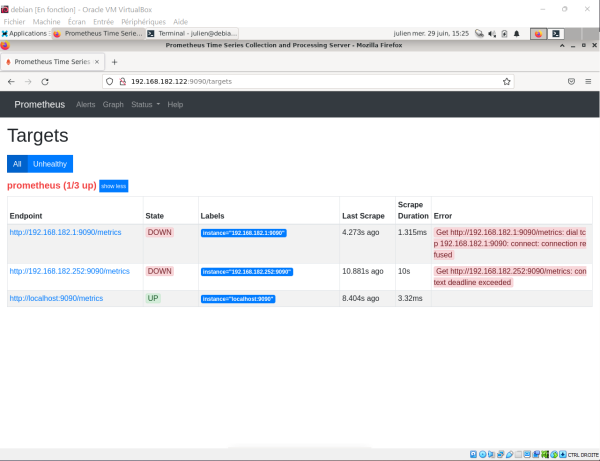The image size is (600, 461).
Task: Select the Unhealthy targets filter
Action: point(50,164)
